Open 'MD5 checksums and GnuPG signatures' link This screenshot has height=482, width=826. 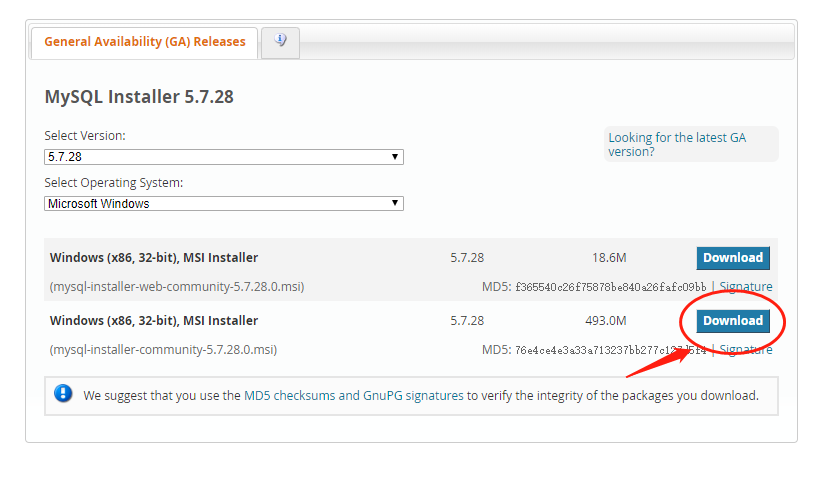pos(353,396)
